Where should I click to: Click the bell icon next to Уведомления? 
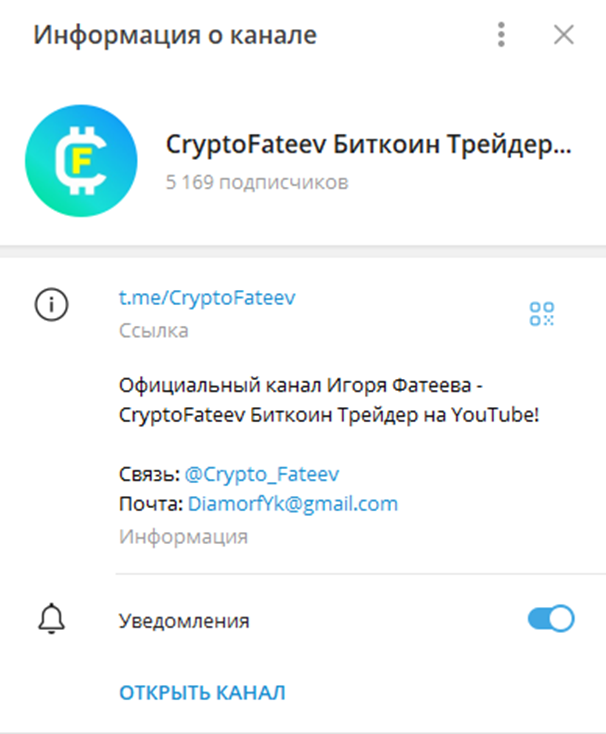pyautogui.click(x=51, y=619)
